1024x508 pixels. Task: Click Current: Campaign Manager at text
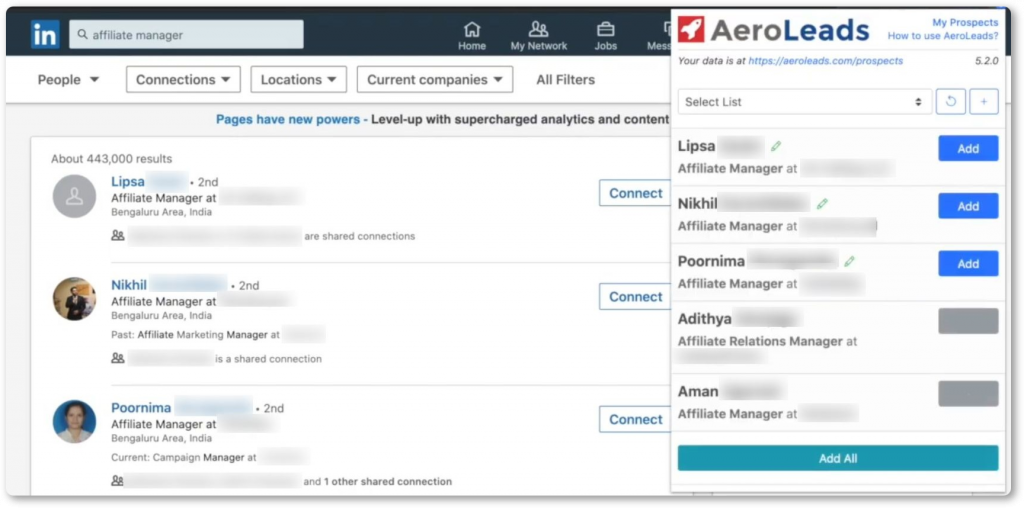click(184, 457)
